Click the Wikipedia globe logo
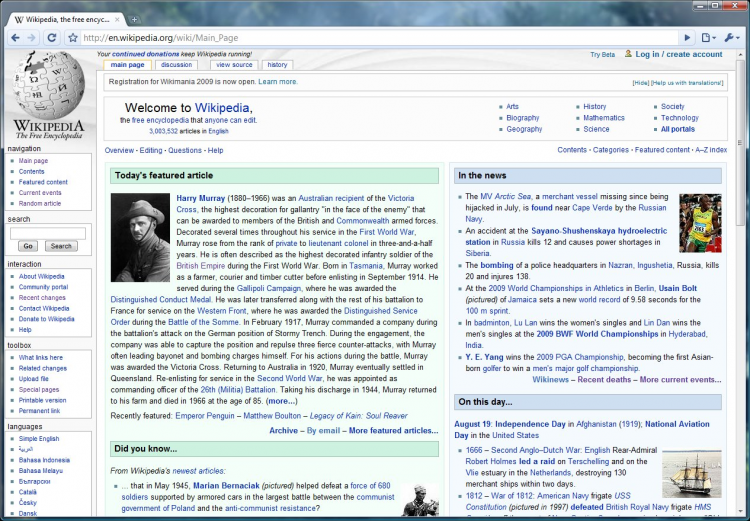This screenshot has width=750, height=521. (x=48, y=86)
